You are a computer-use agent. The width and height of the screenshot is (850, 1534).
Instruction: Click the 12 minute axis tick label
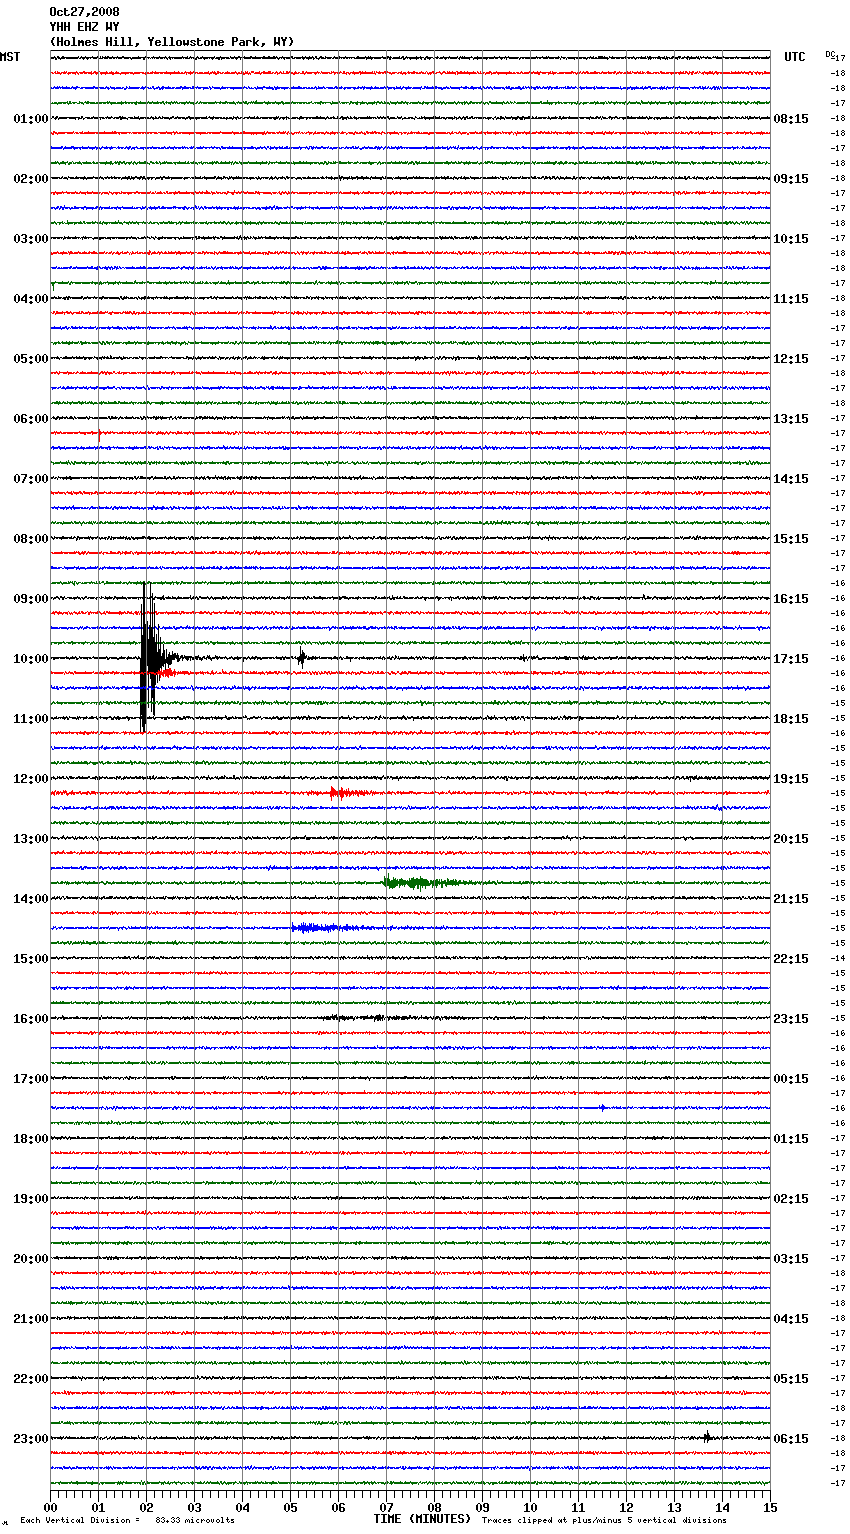coord(626,1508)
